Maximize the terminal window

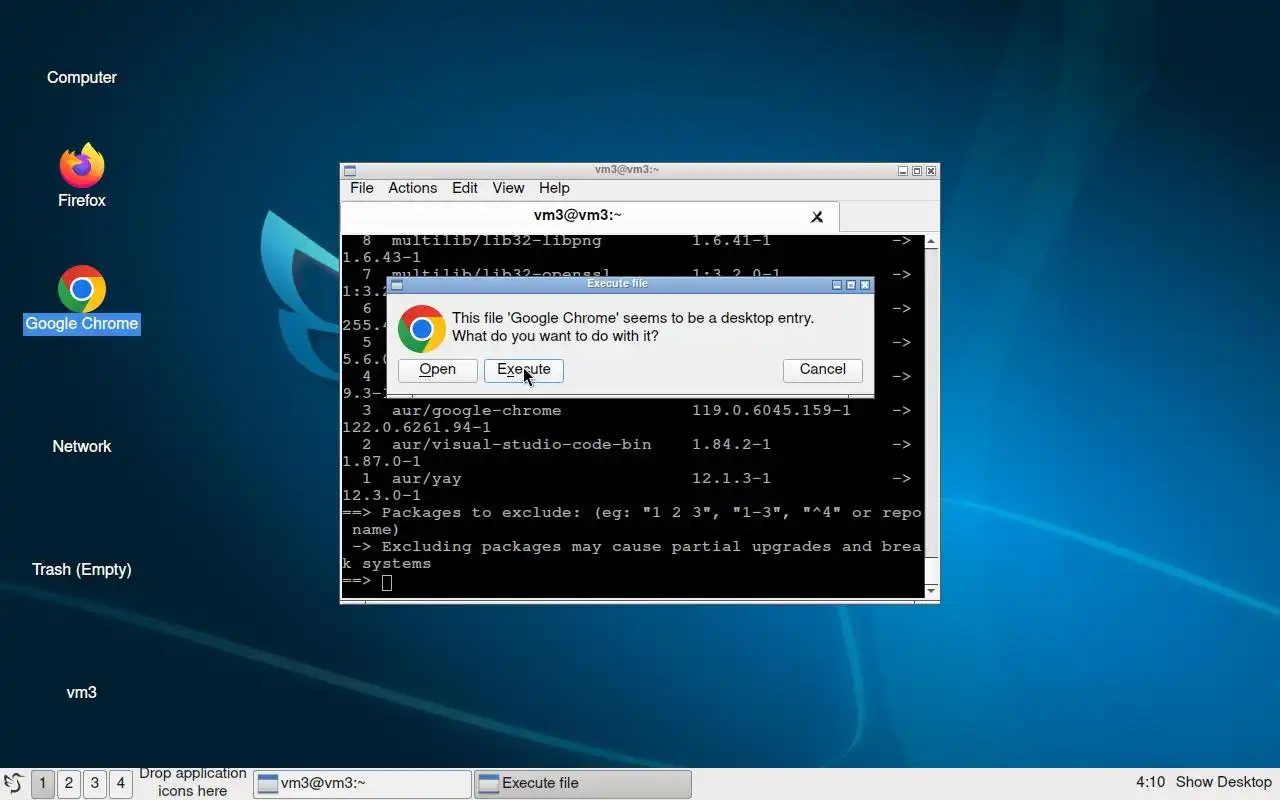point(917,171)
